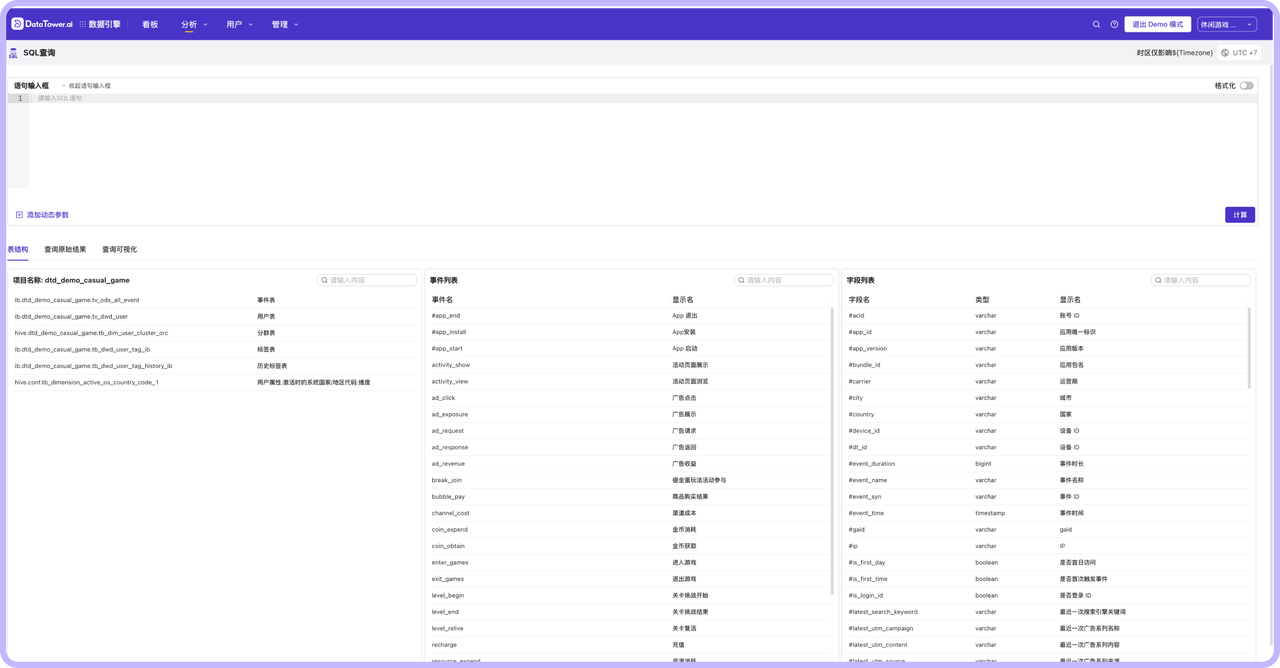Viewport: 1280px width, 668px height.
Task: Click search icon in 事件列表 search box
Action: (741, 281)
